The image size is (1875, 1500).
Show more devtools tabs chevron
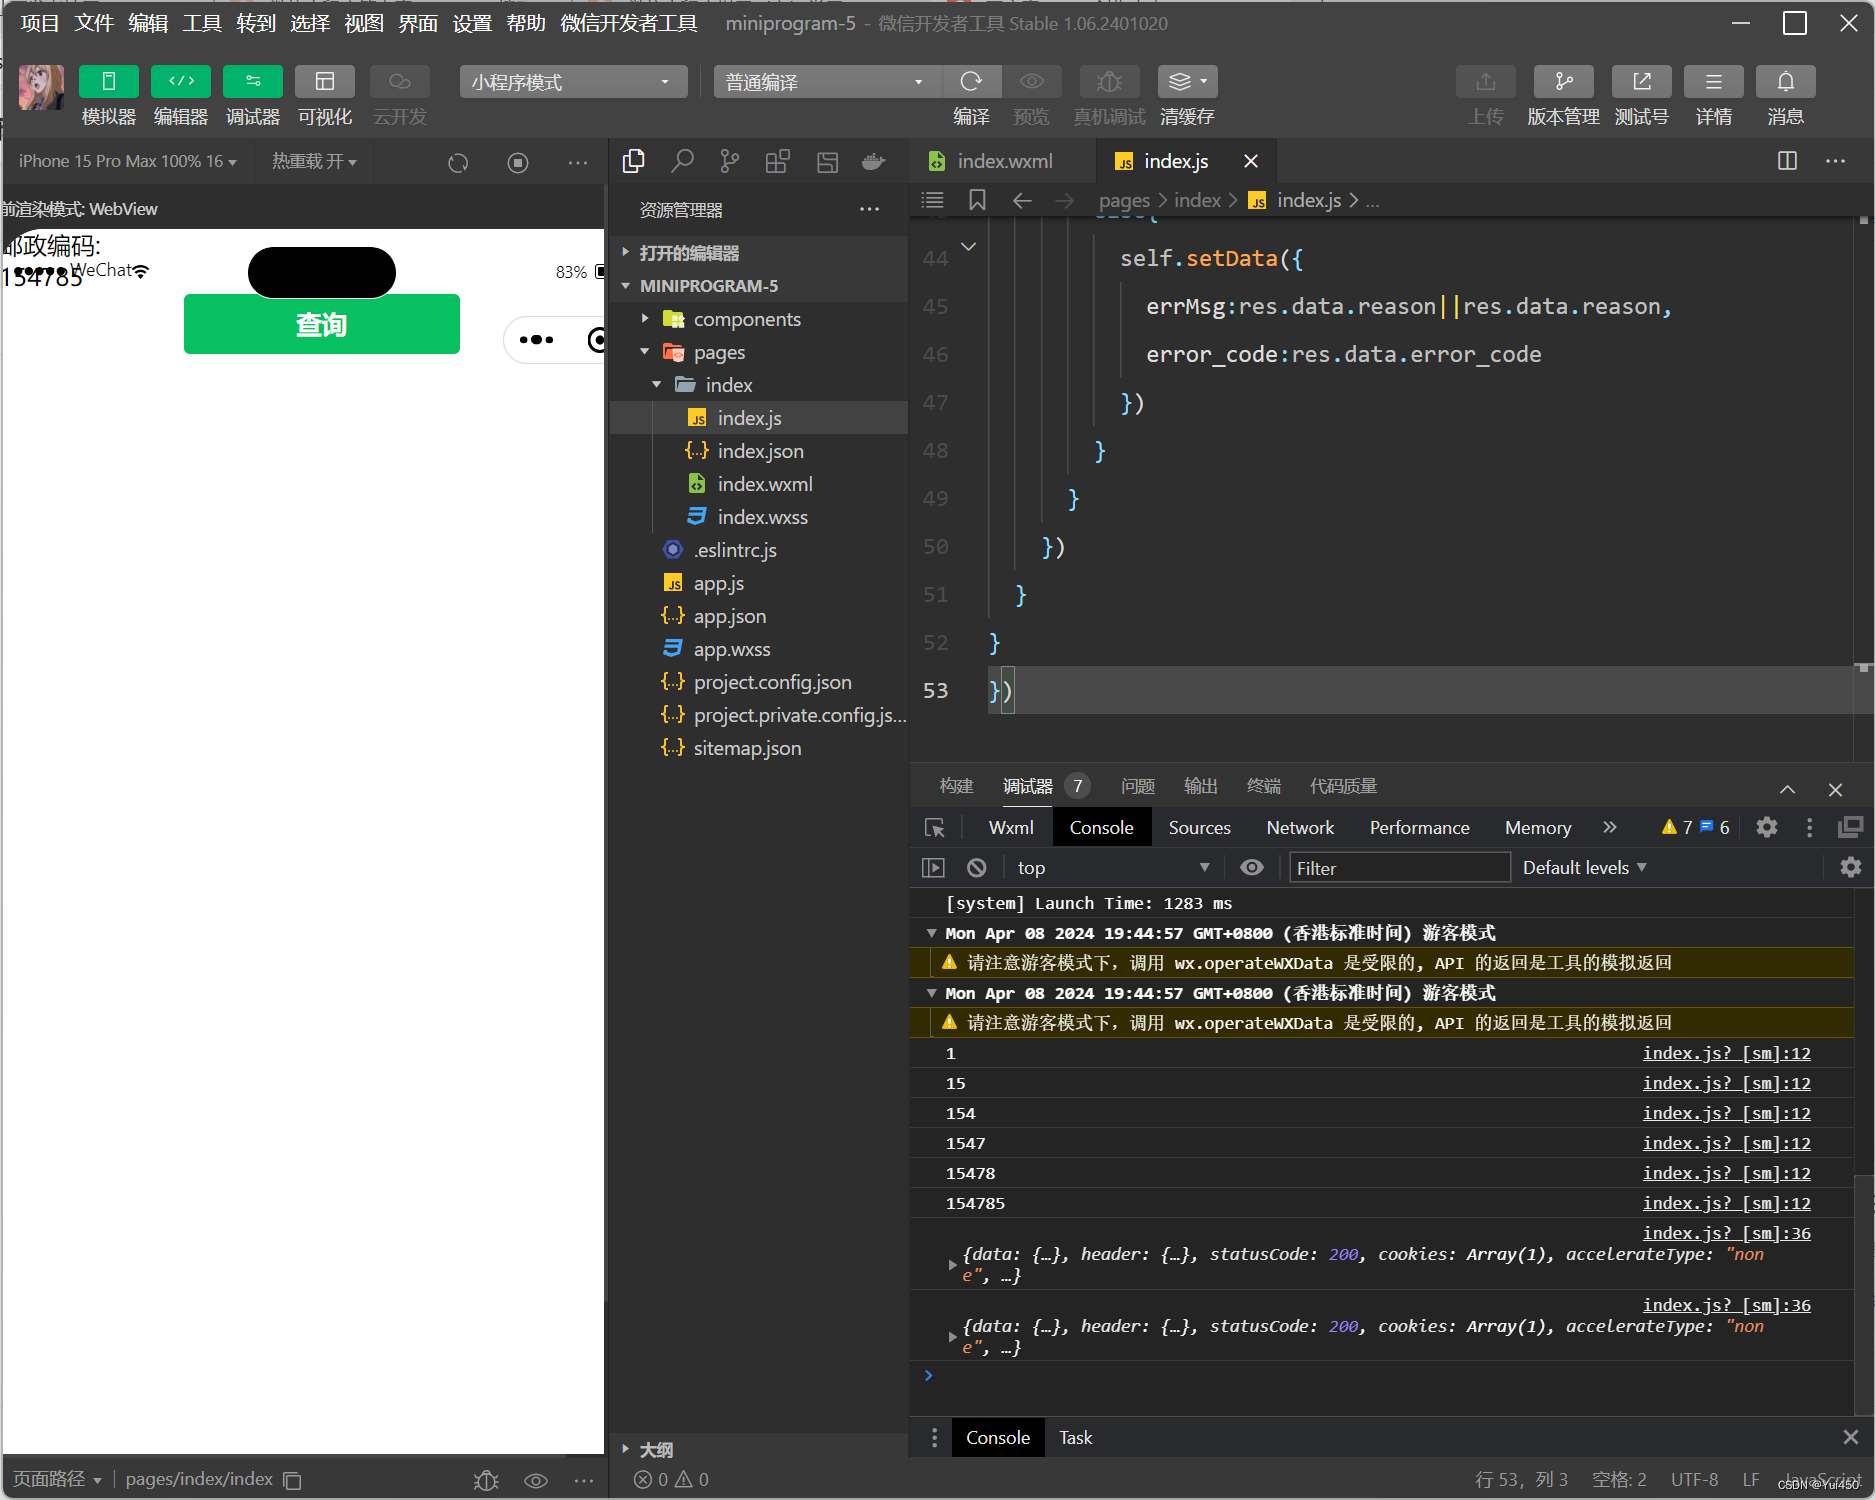(1609, 827)
